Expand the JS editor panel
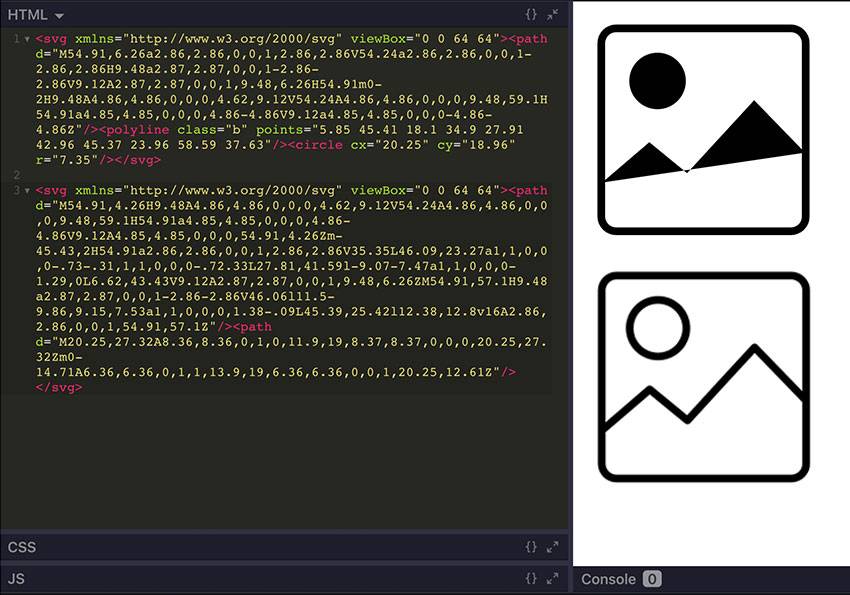This screenshot has width=850, height=595. pos(552,578)
